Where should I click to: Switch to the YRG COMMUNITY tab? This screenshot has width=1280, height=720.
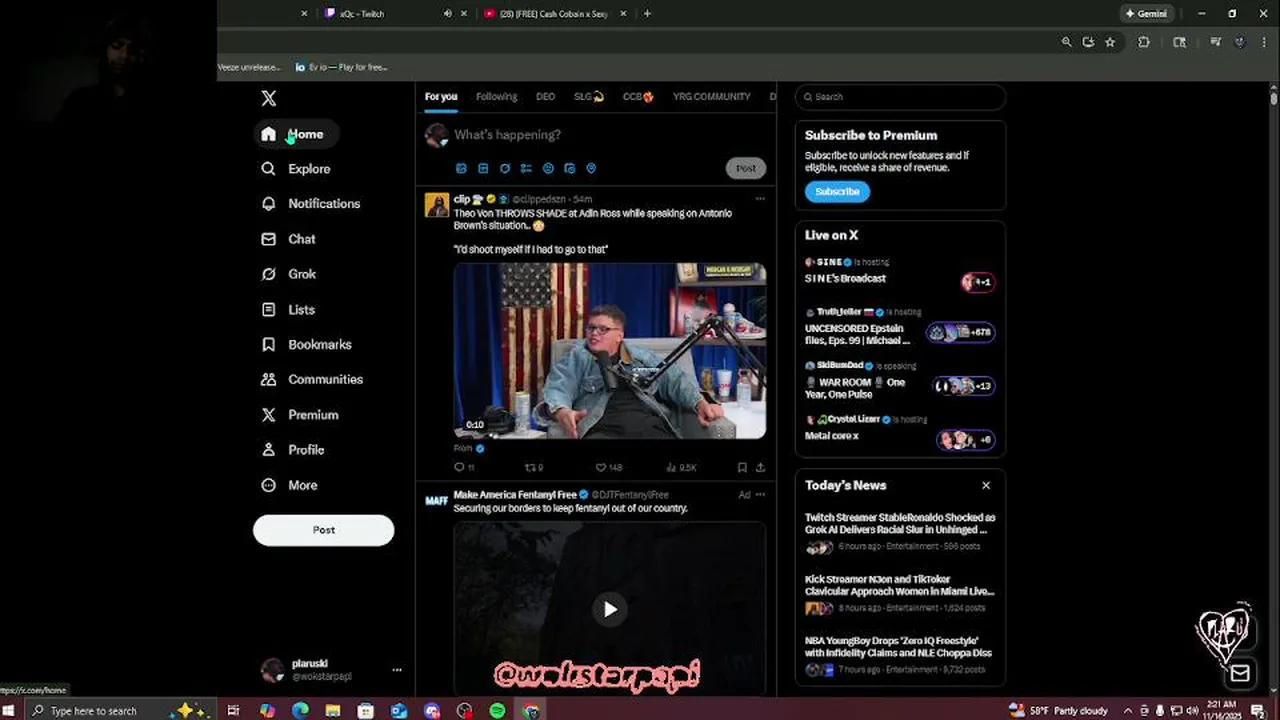[711, 97]
